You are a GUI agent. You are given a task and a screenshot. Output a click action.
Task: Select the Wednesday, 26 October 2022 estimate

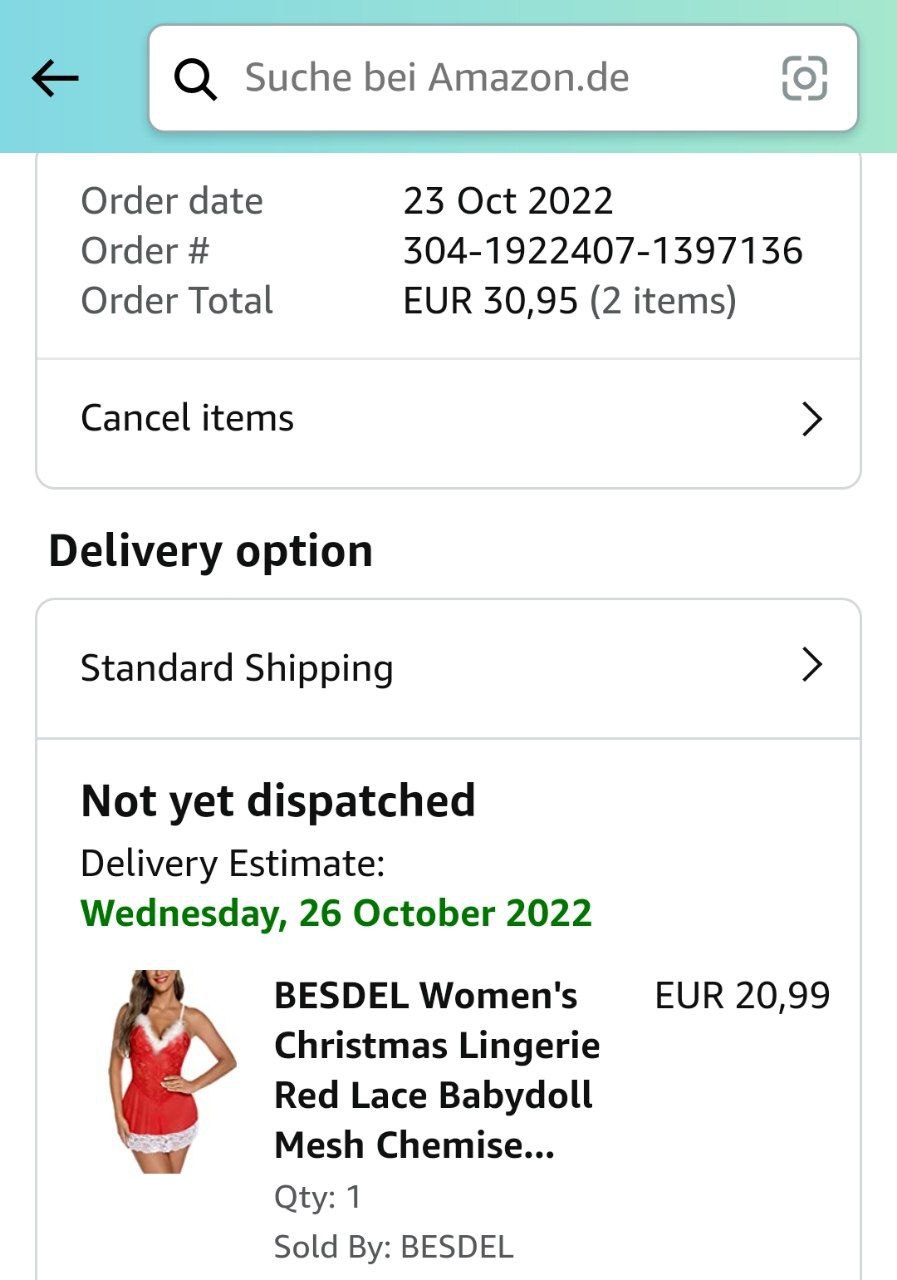(x=336, y=913)
